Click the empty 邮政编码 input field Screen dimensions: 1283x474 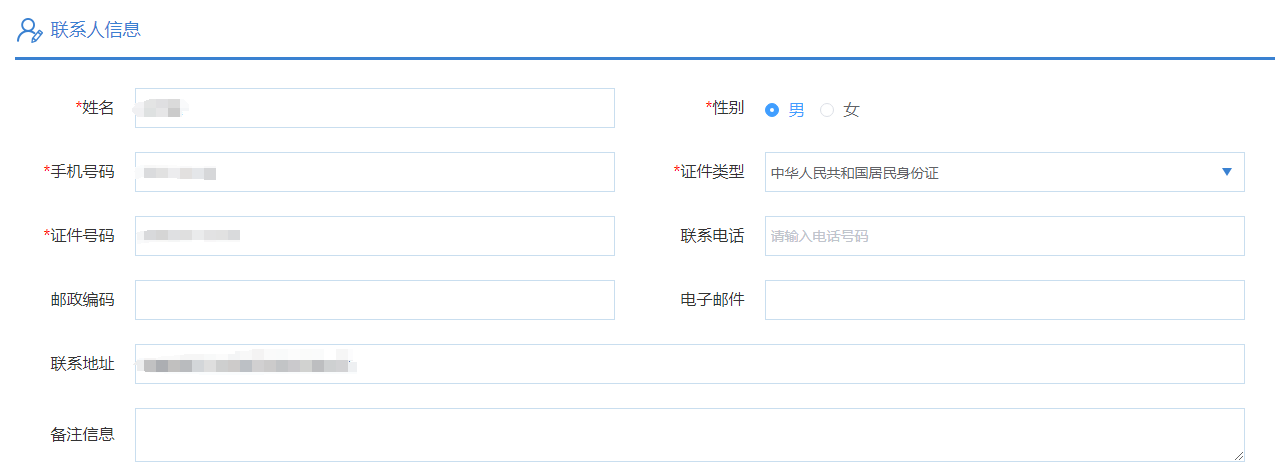pyautogui.click(x=374, y=300)
